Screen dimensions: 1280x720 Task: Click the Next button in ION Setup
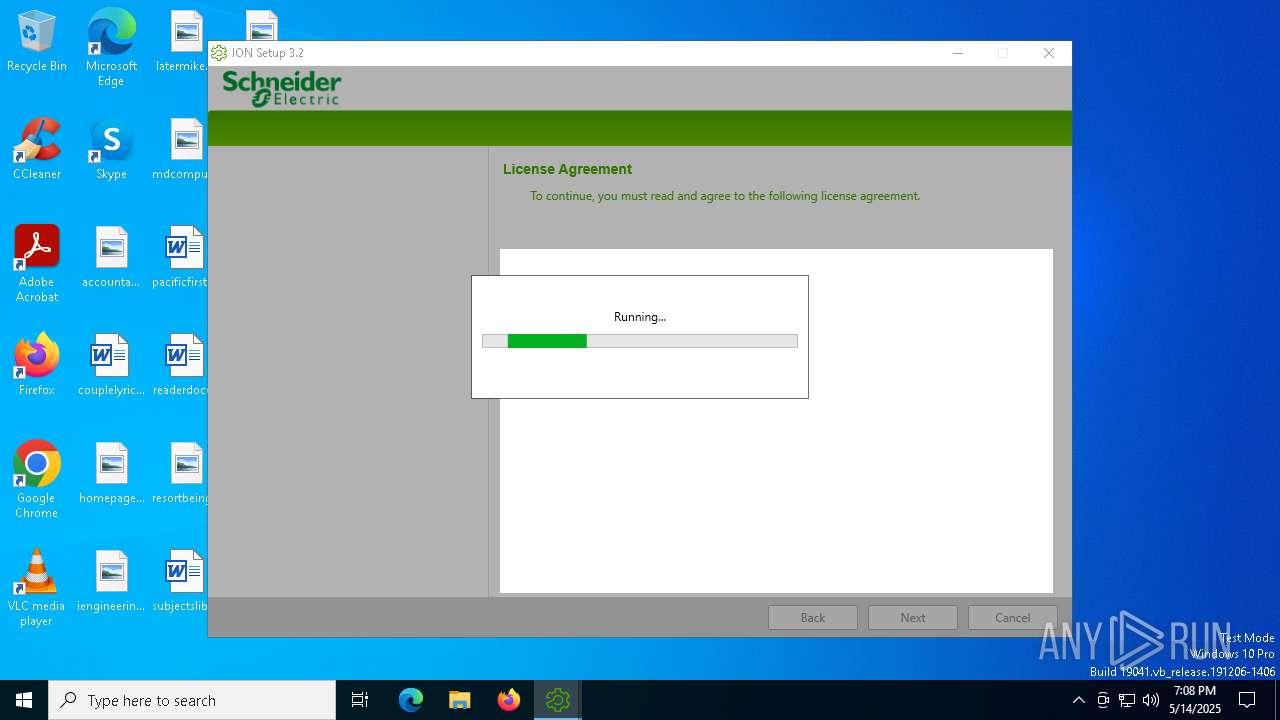913,617
